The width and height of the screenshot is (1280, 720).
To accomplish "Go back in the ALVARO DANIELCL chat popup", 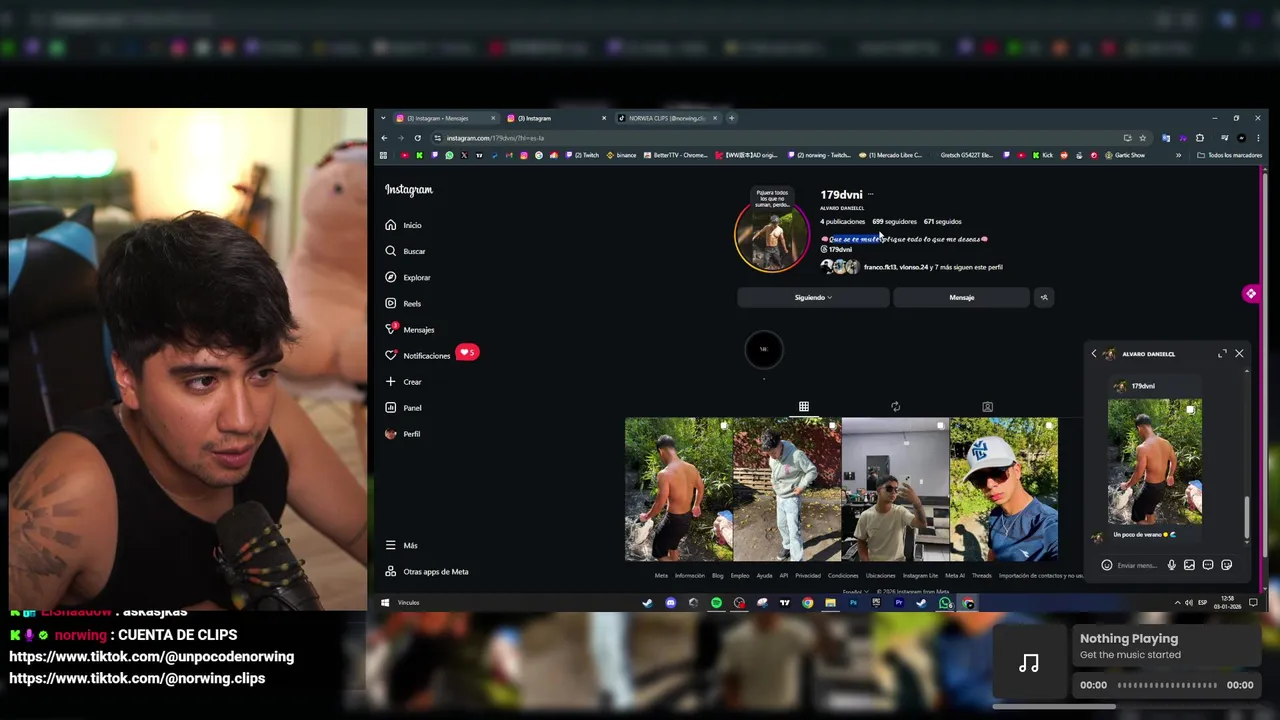I will 1093,354.
